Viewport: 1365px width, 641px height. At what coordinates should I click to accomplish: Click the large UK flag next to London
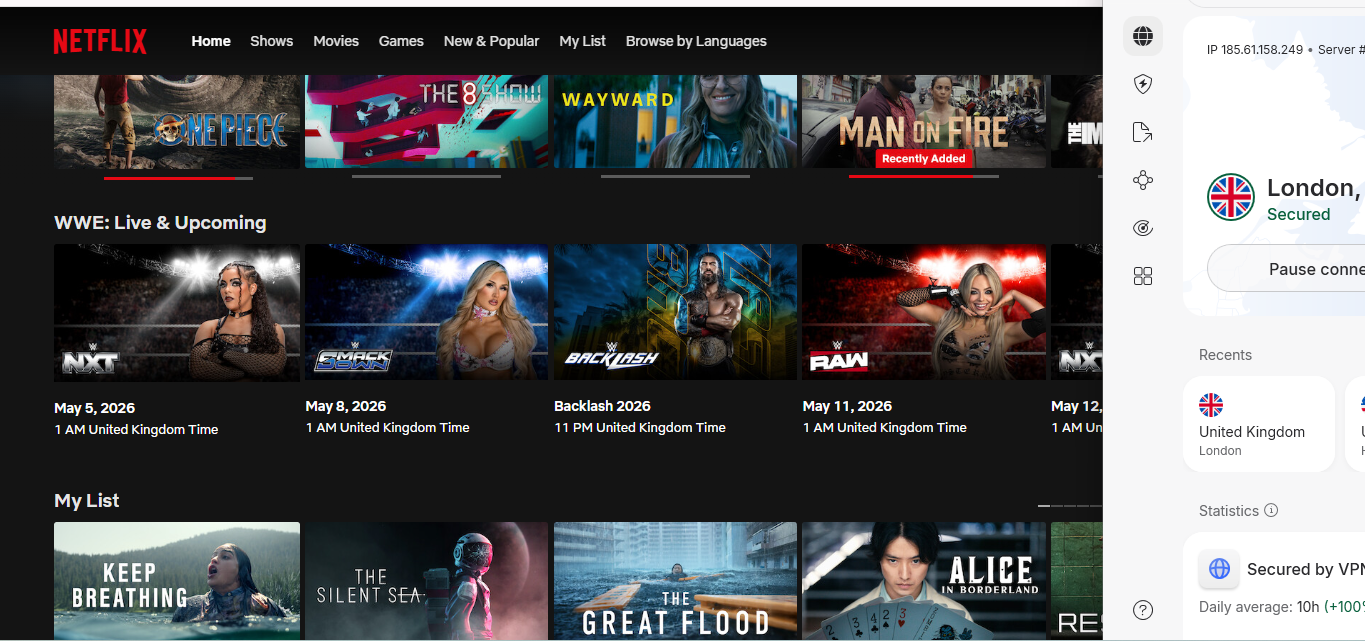click(1231, 197)
